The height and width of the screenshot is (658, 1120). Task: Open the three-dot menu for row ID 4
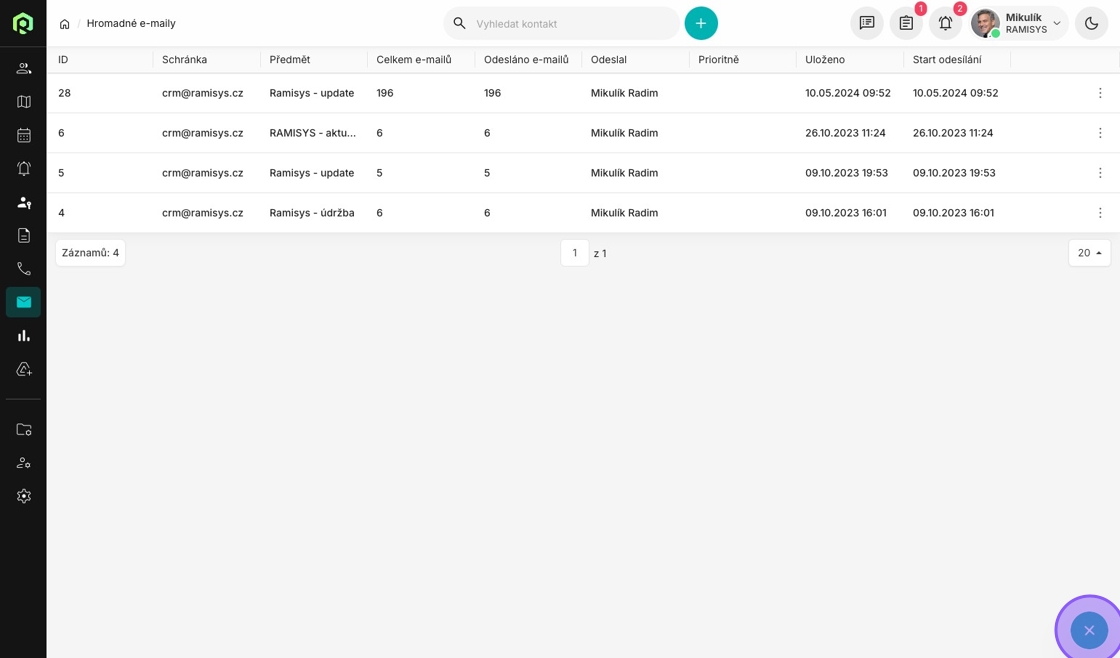pyautogui.click(x=1100, y=213)
